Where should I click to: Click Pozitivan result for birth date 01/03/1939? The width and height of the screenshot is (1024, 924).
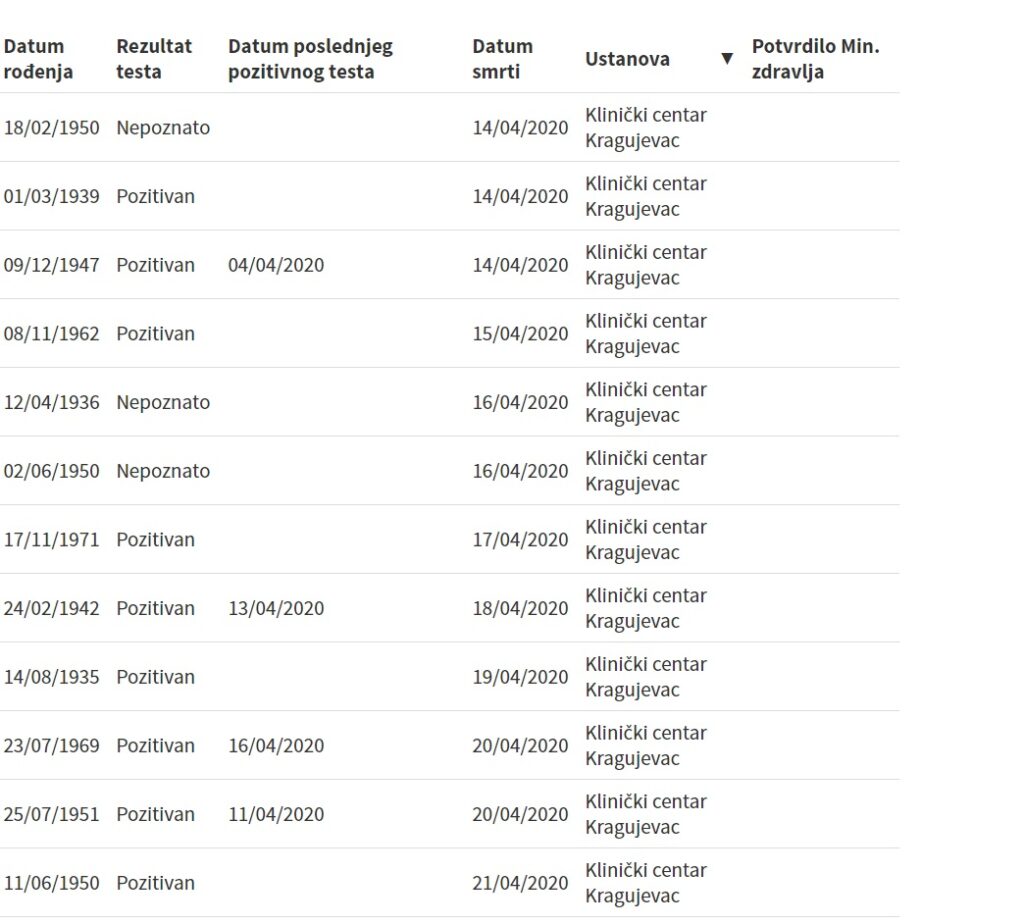pos(155,196)
